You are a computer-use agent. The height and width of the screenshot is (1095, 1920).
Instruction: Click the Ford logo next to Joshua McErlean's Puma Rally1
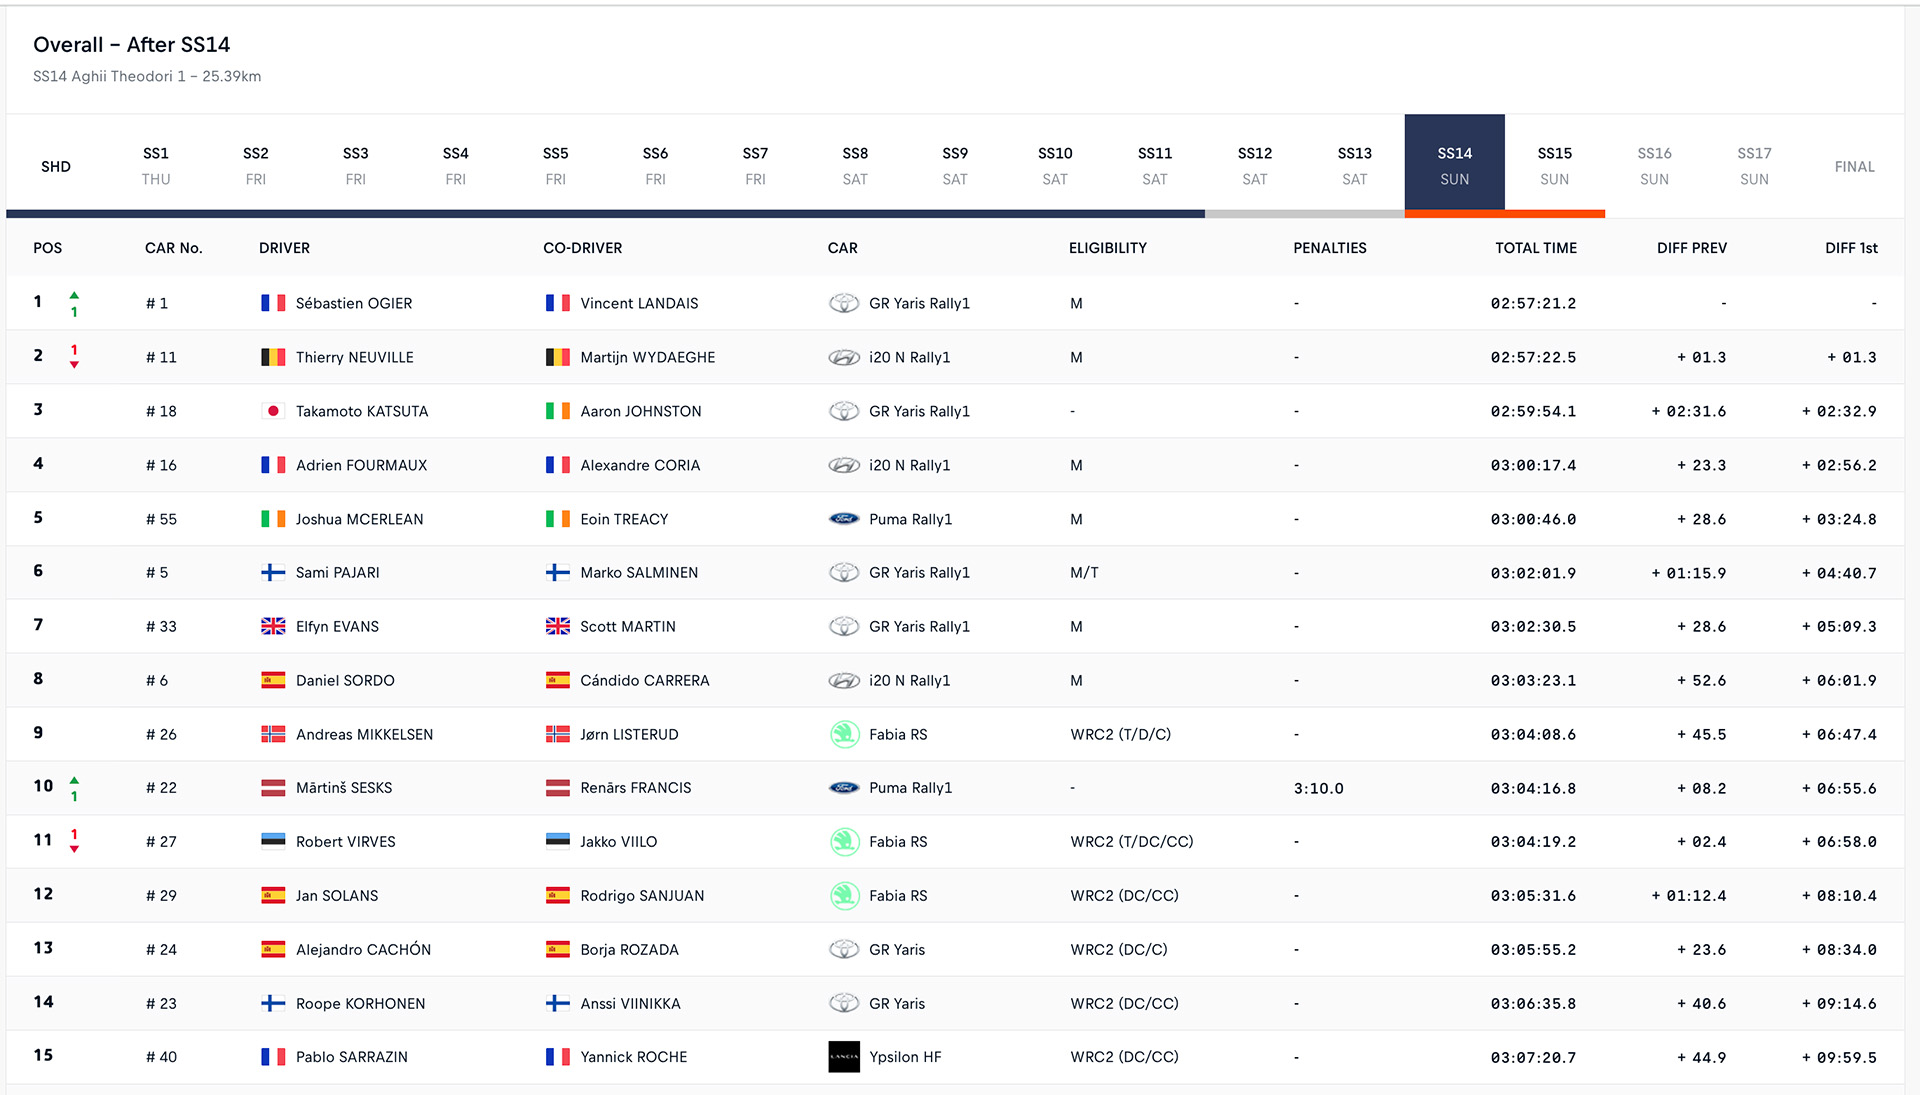pos(844,519)
